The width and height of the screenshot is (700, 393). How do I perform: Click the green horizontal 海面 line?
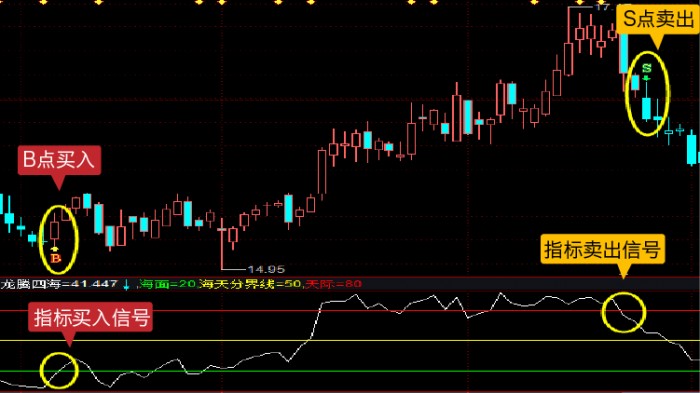pos(350,371)
